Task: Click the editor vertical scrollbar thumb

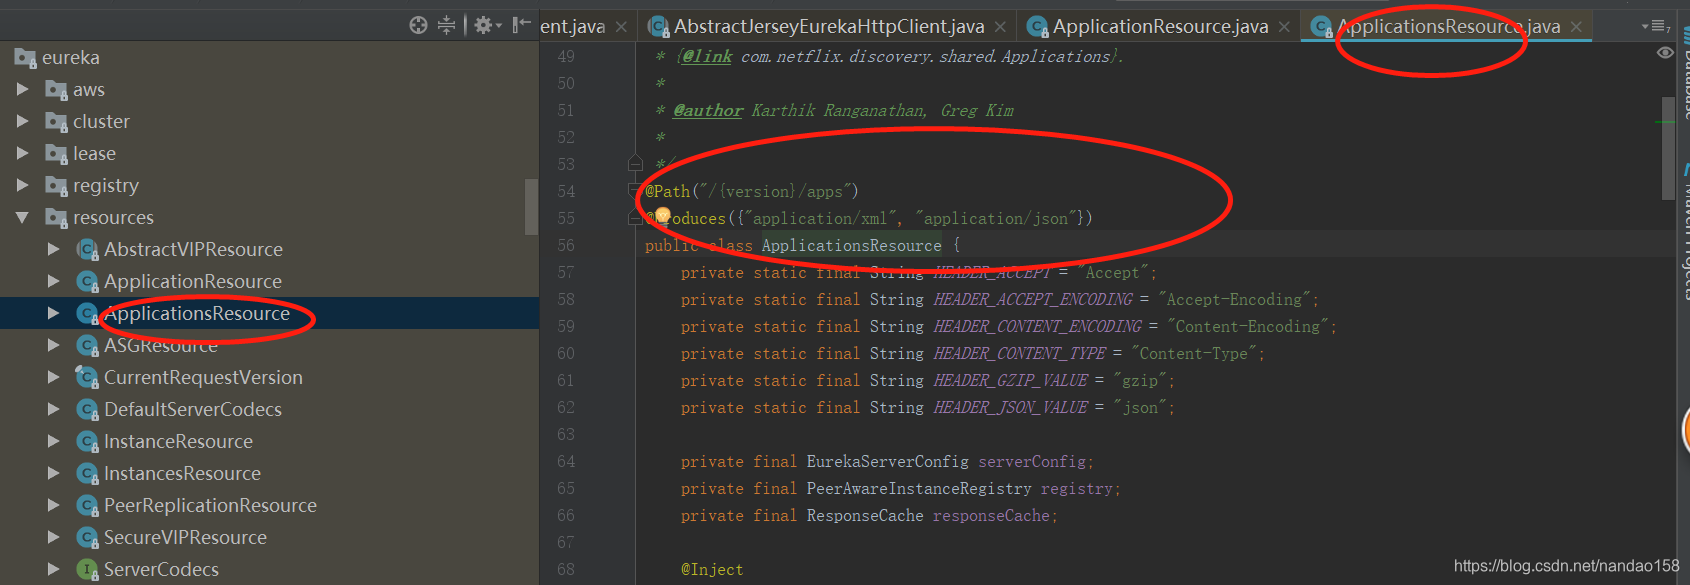Action: click(x=1668, y=148)
